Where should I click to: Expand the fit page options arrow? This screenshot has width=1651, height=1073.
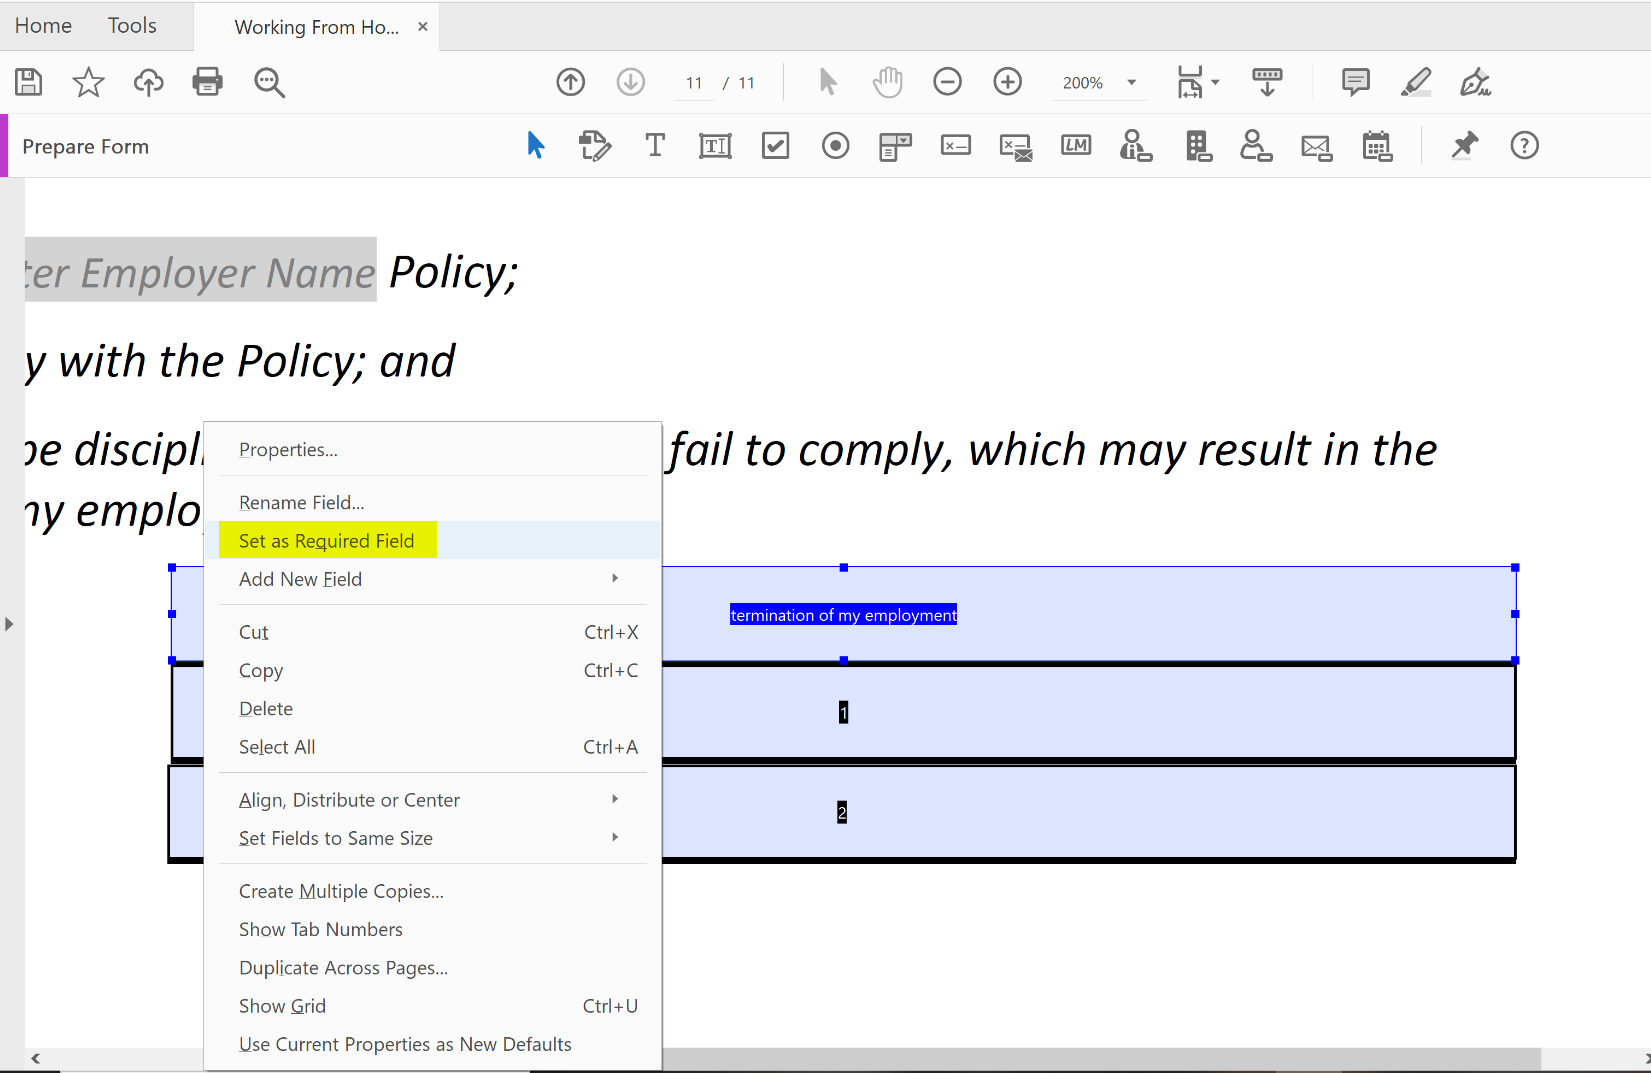click(1216, 82)
